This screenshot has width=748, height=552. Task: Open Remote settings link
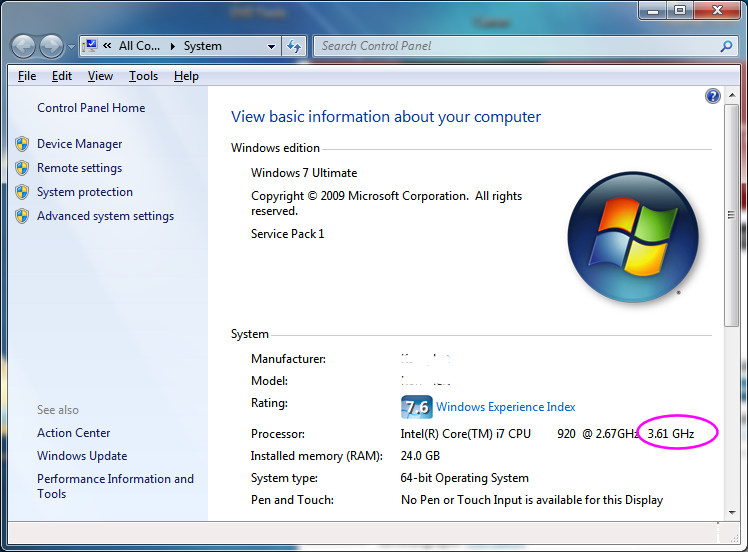80,168
